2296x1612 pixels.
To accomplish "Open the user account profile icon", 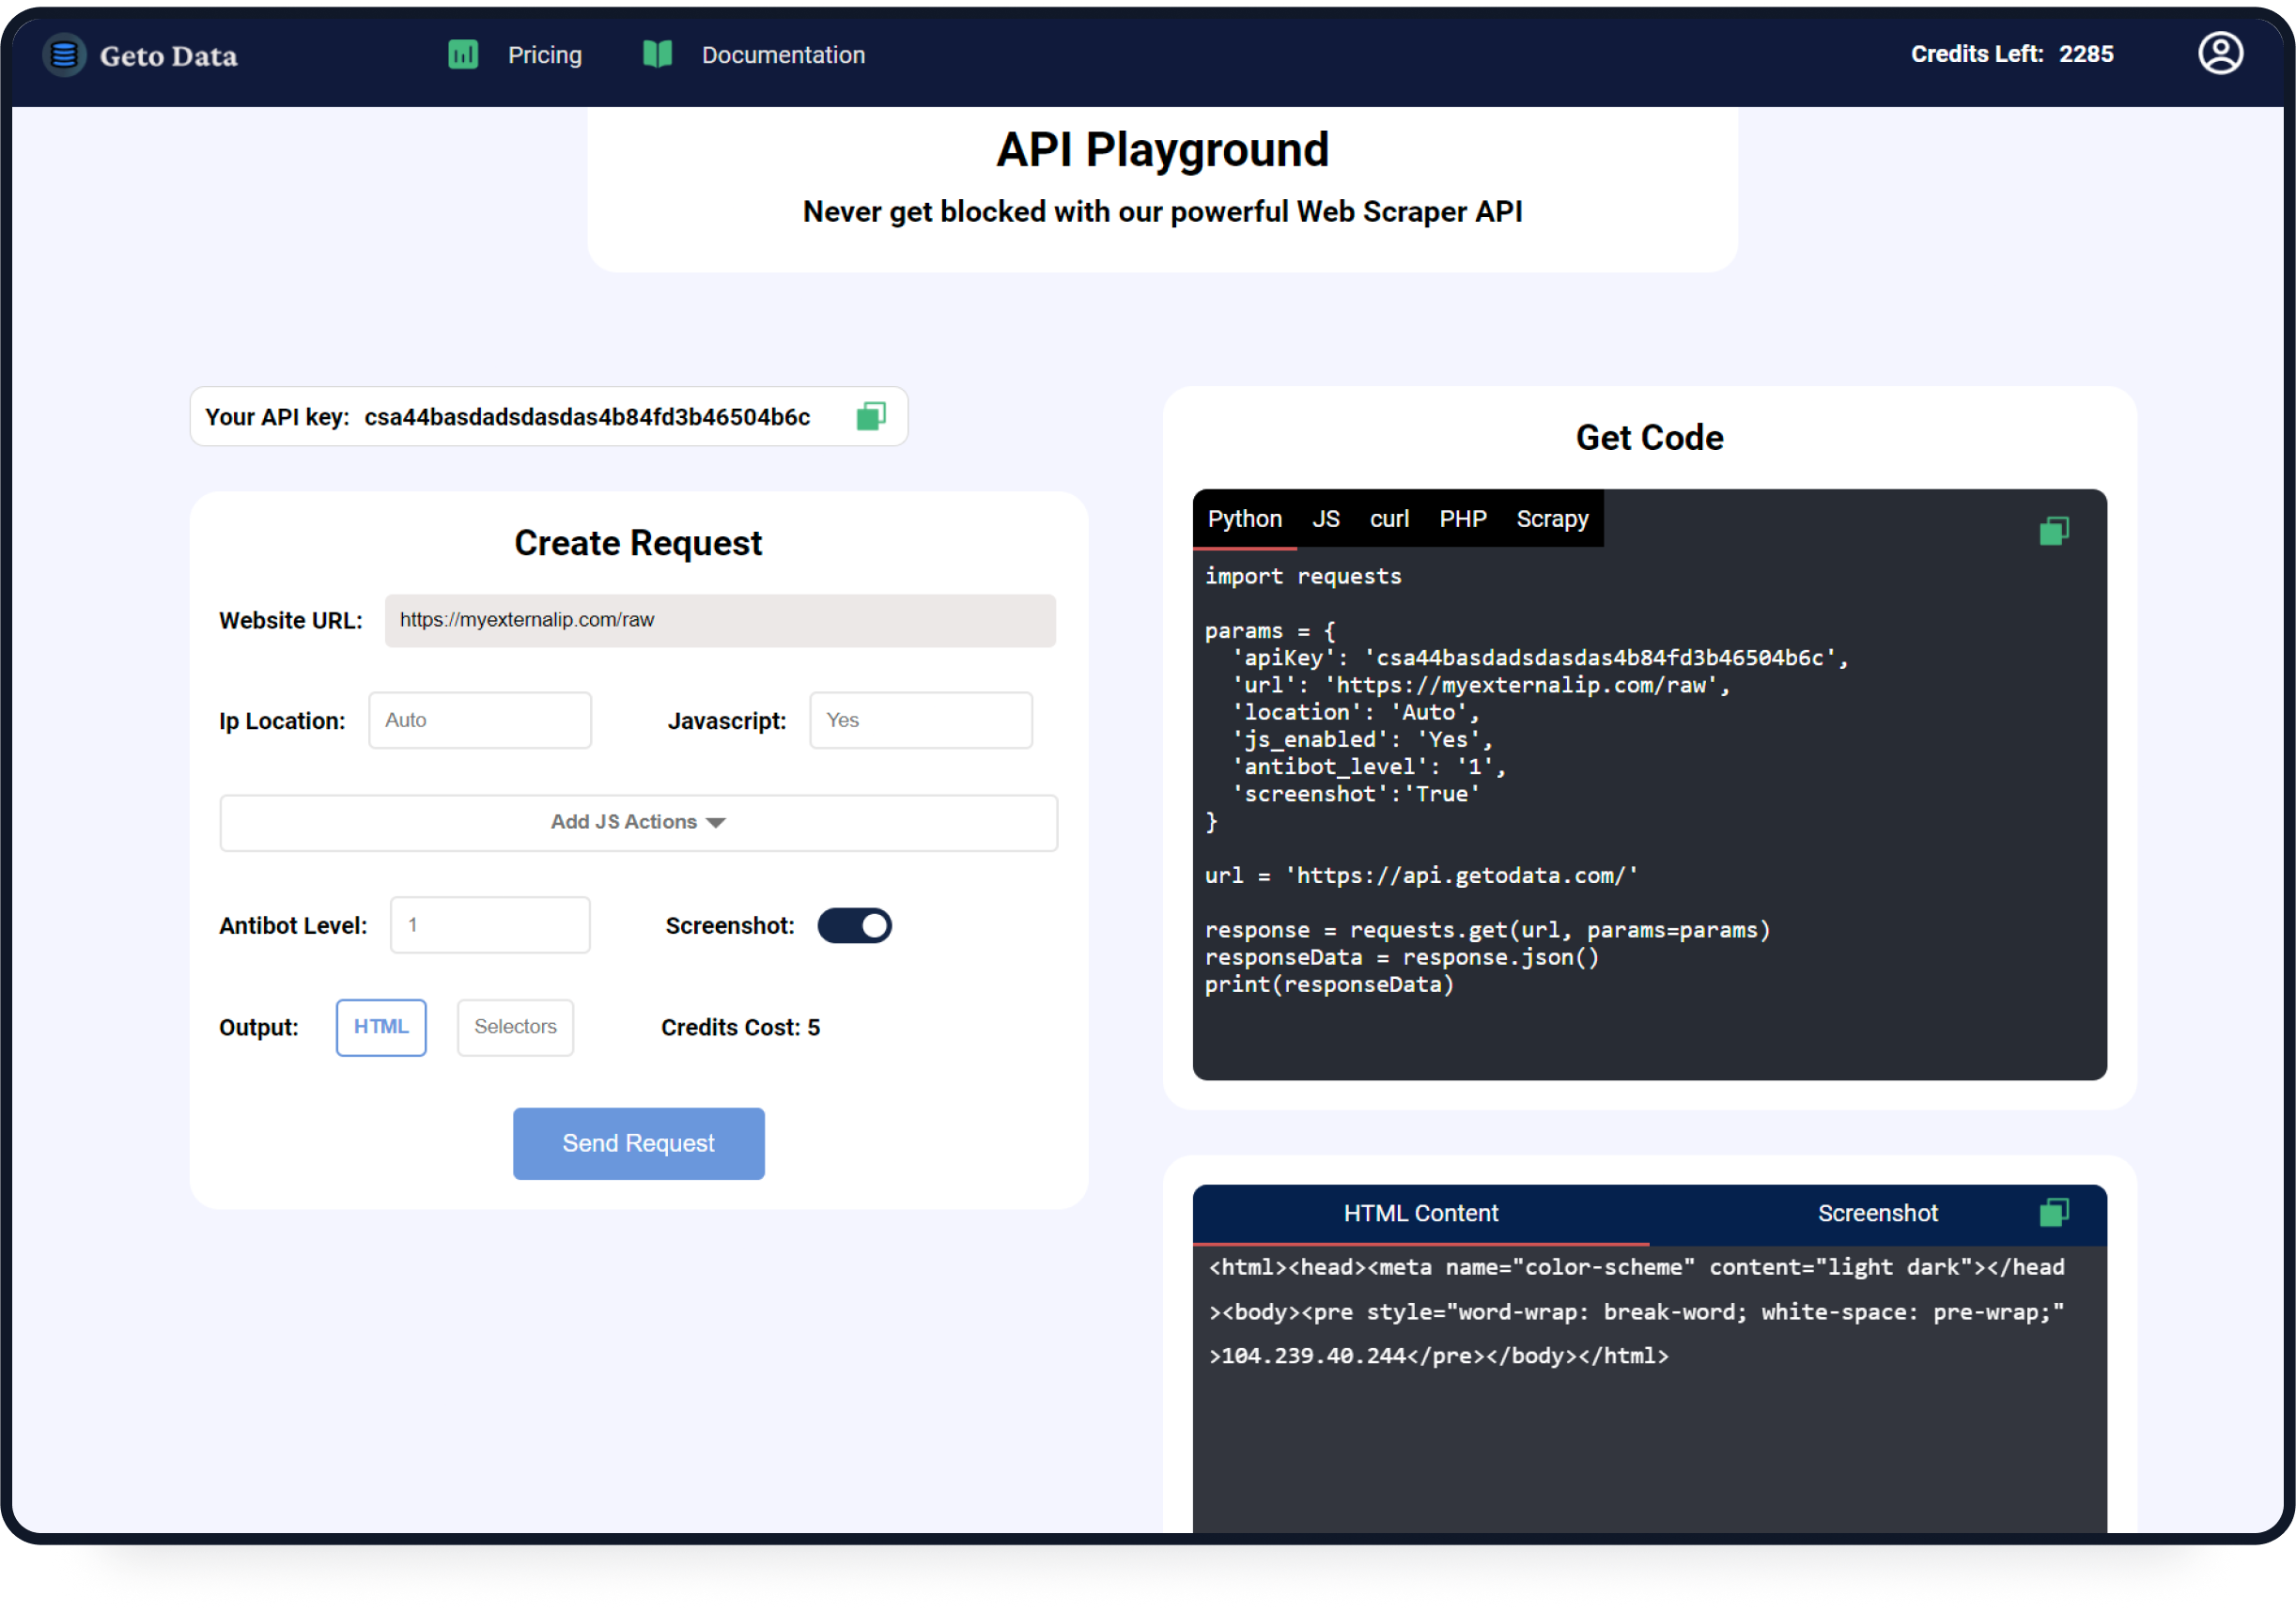I will pos(2220,53).
